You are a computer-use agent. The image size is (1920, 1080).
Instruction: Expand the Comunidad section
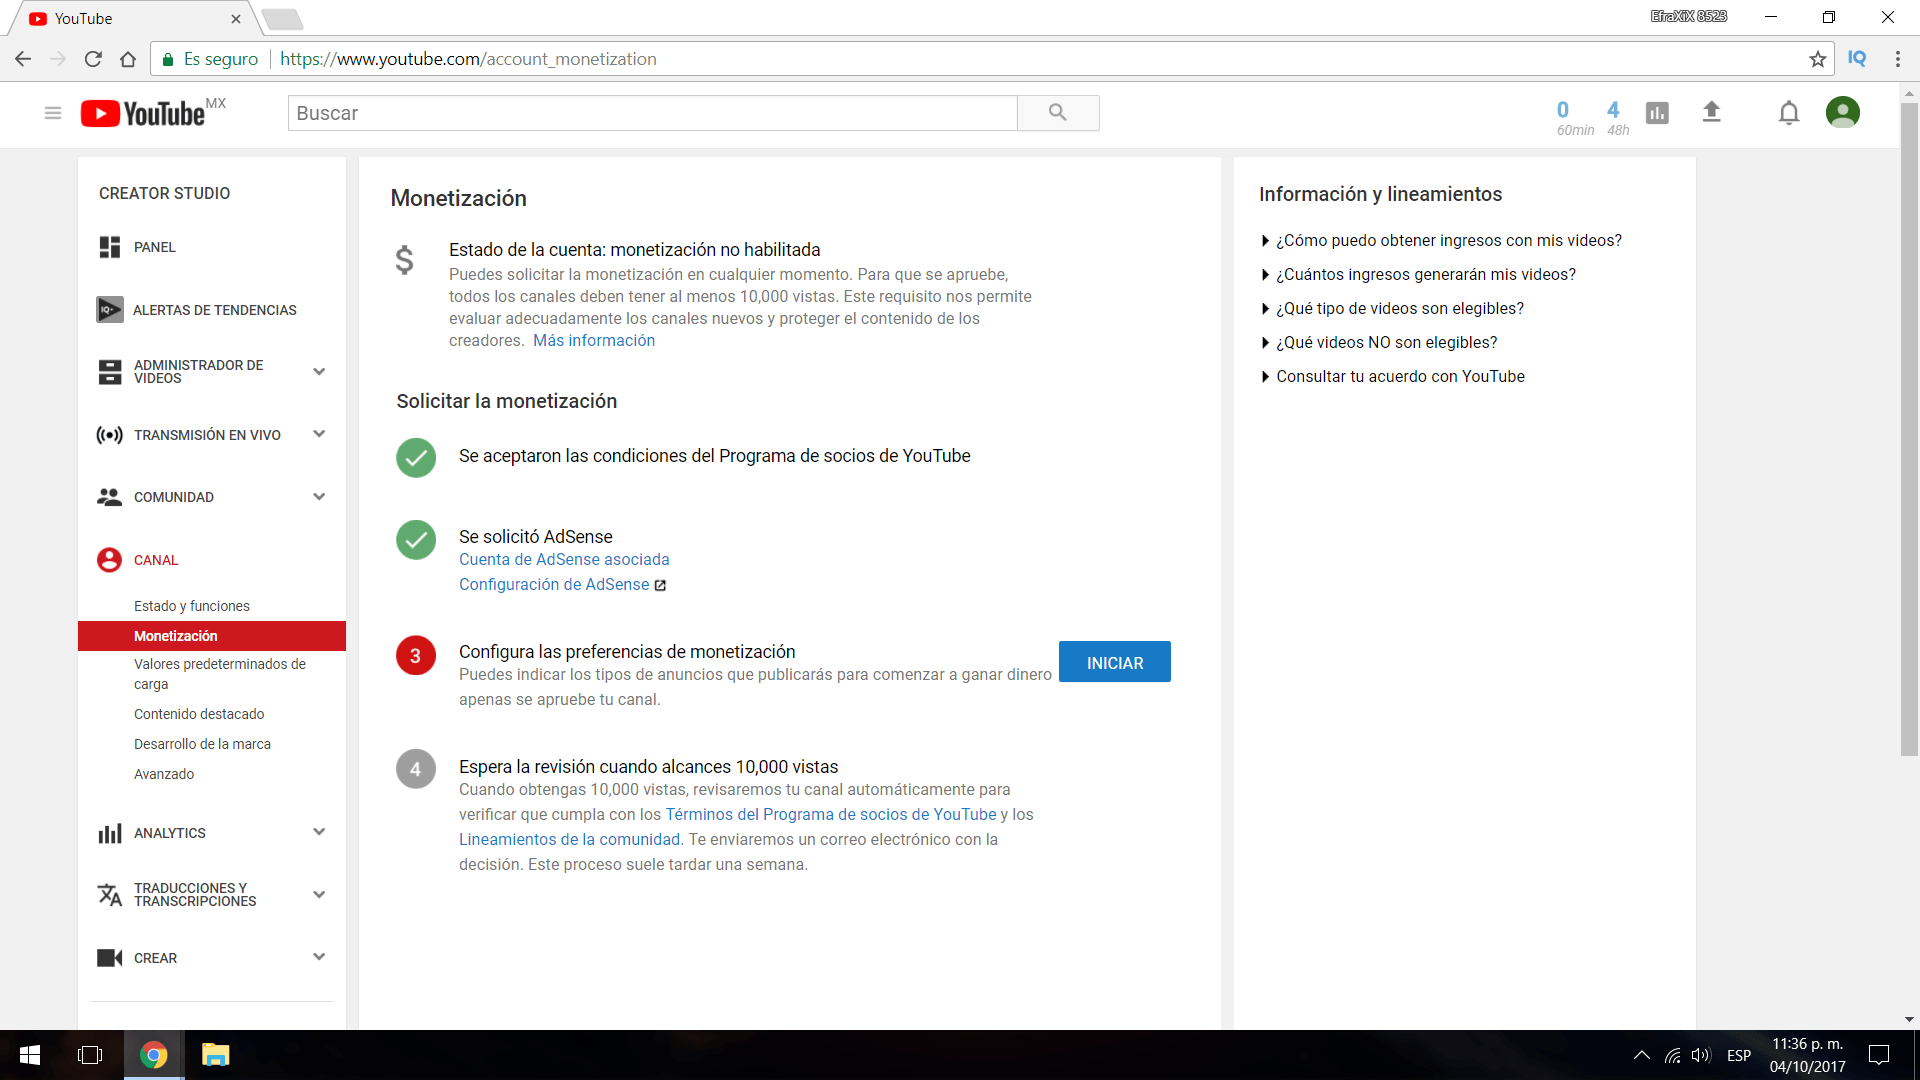(319, 497)
